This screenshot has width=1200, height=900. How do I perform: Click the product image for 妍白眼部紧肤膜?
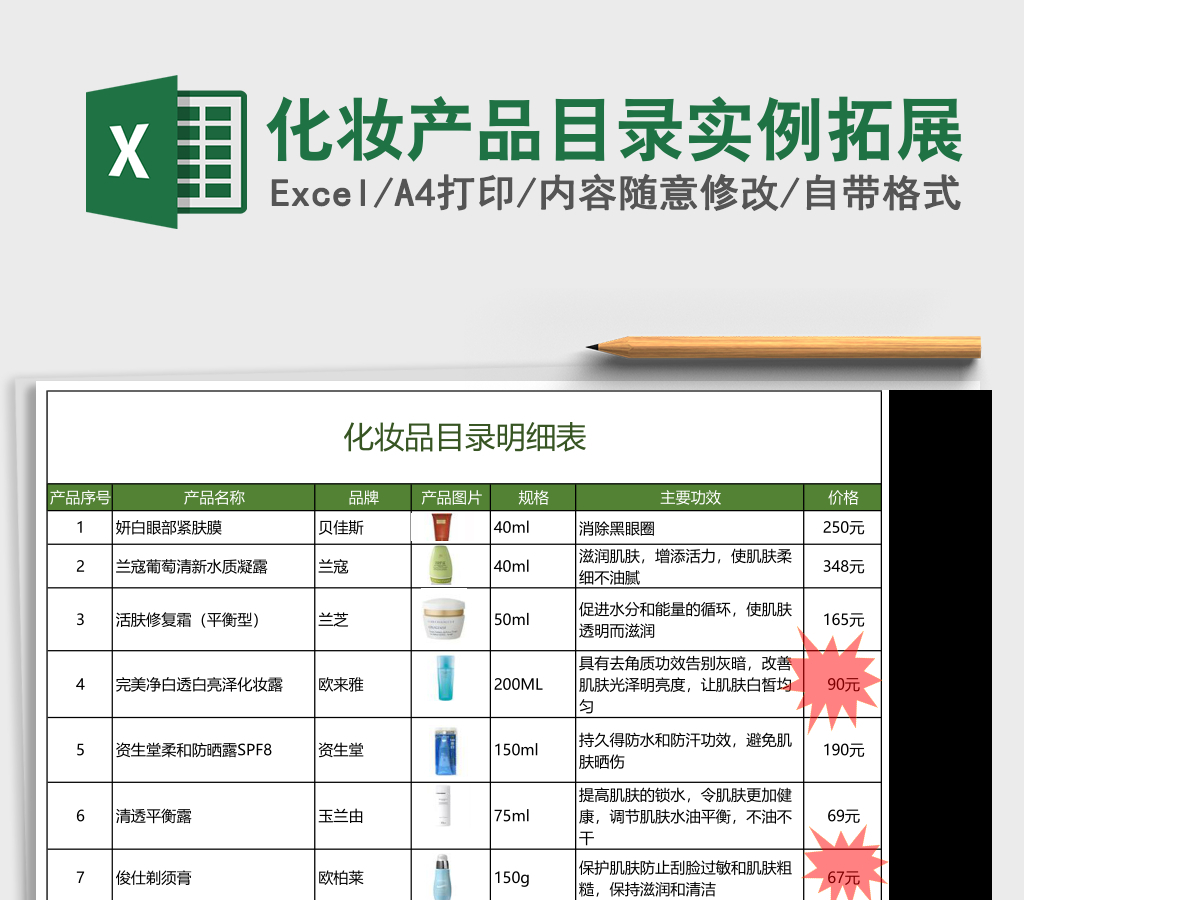[442, 527]
